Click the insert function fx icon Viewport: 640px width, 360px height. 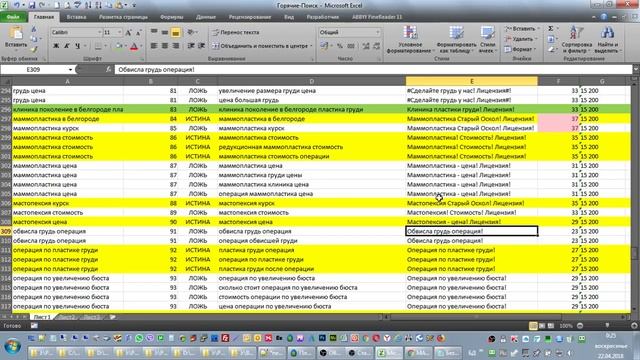(x=108, y=69)
